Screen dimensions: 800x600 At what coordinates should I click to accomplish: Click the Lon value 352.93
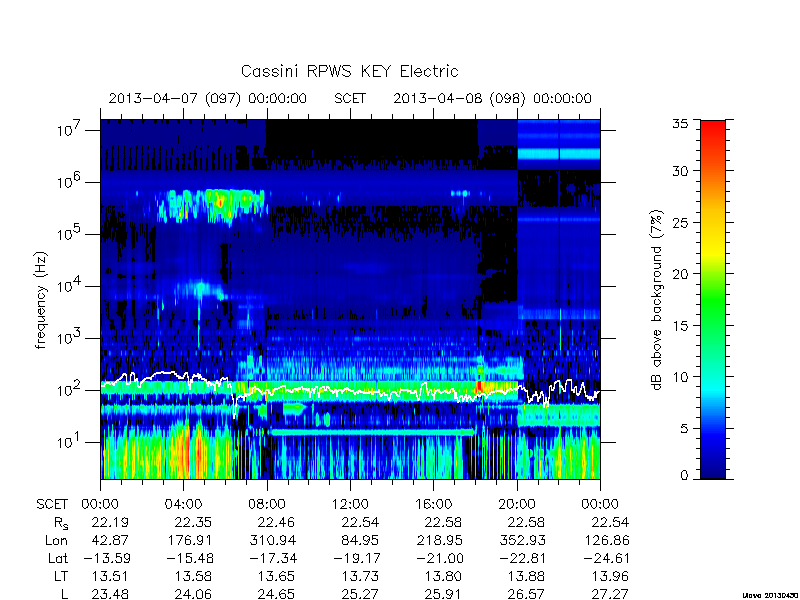click(522, 540)
